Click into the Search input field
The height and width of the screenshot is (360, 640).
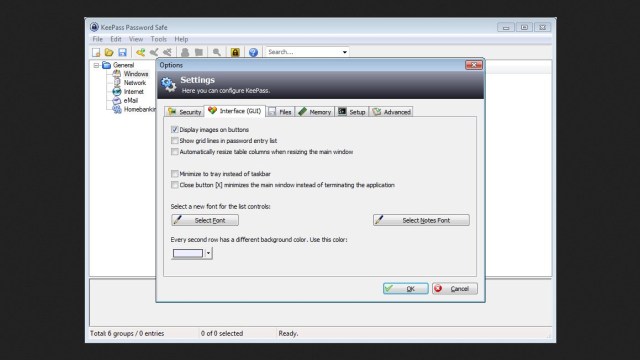(303, 52)
